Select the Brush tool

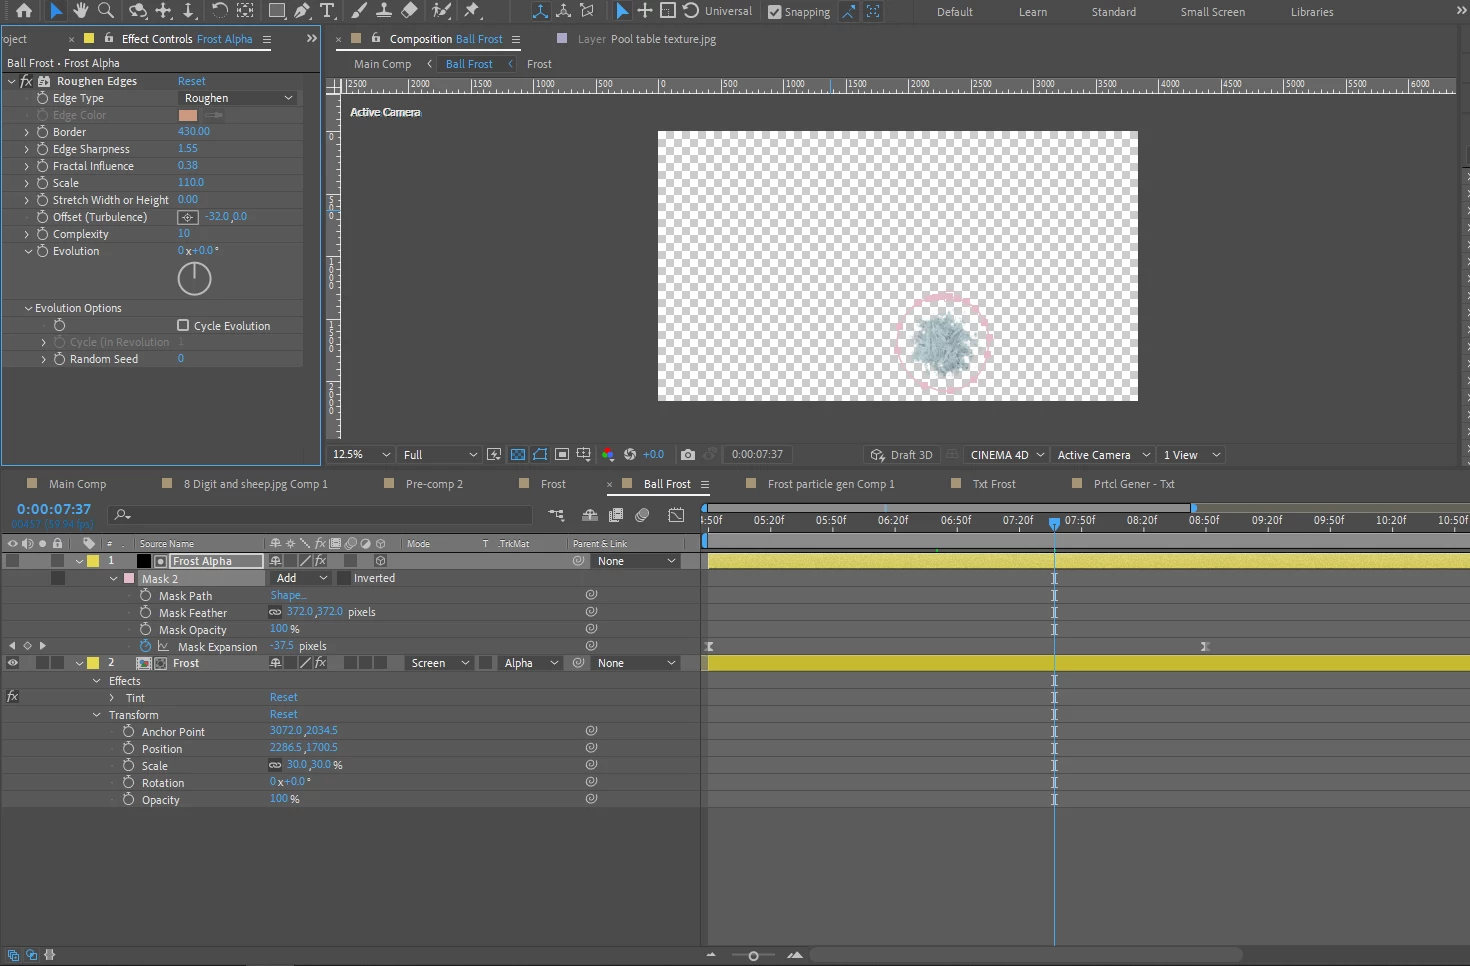(359, 11)
